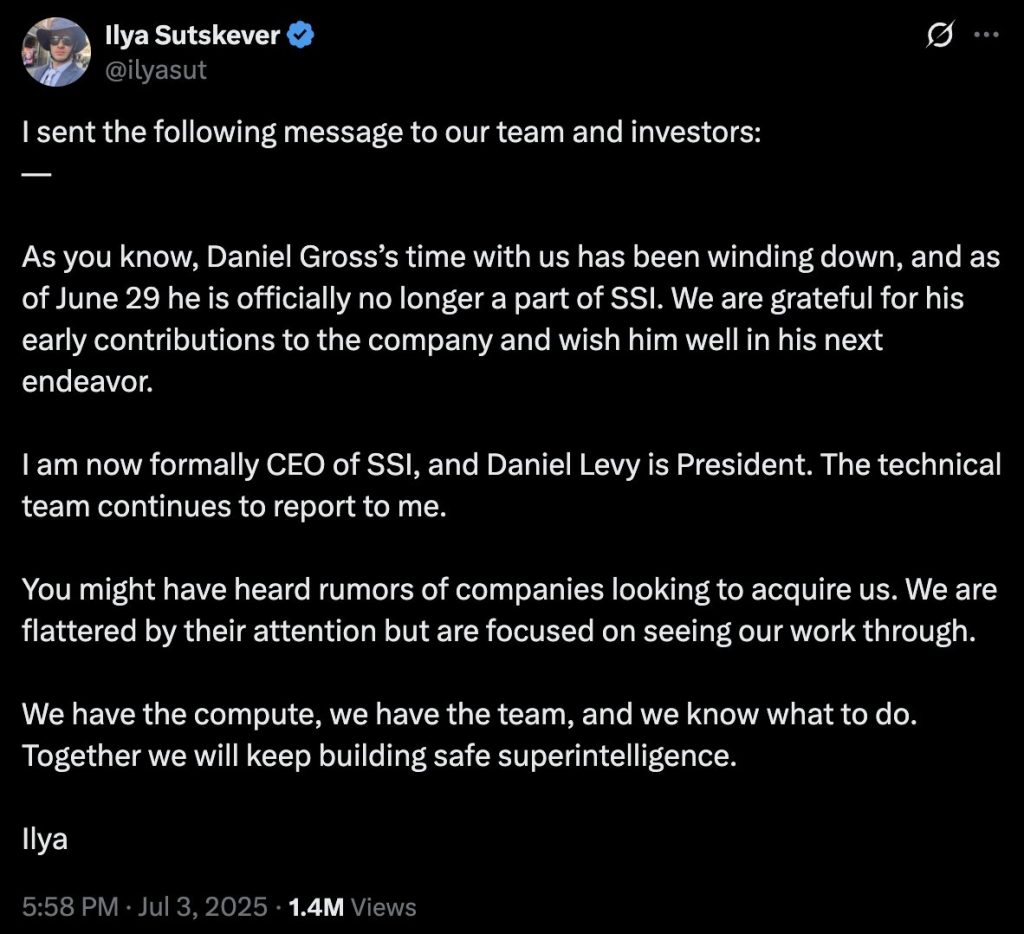Click the June 29 mention

(107, 298)
